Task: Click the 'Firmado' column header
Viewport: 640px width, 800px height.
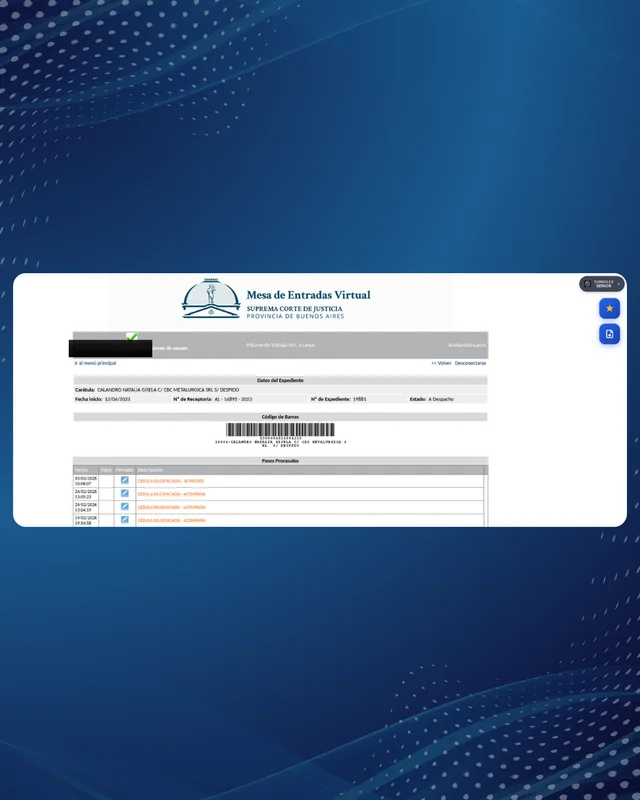Action: click(124, 469)
